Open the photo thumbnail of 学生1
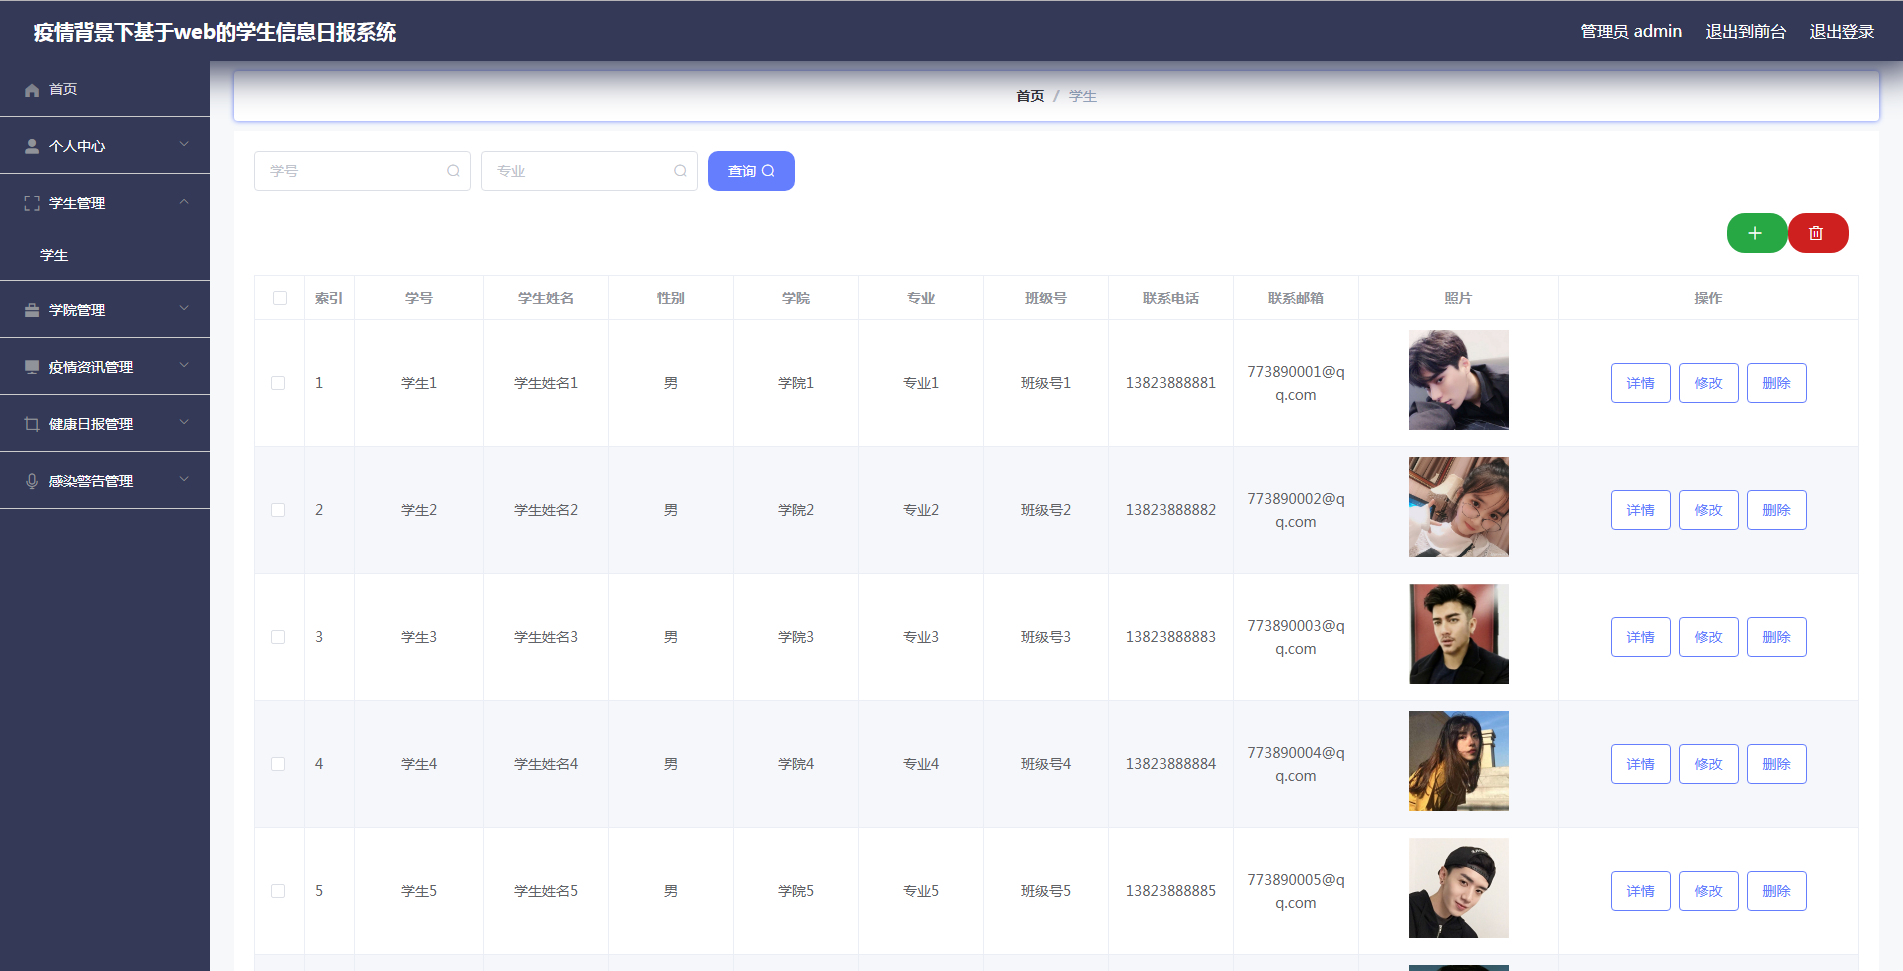Screen dimensions: 1903x971 pyautogui.click(x=1459, y=380)
